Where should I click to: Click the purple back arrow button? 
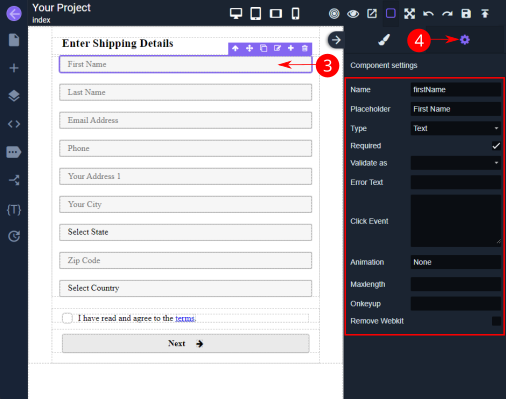point(14,14)
